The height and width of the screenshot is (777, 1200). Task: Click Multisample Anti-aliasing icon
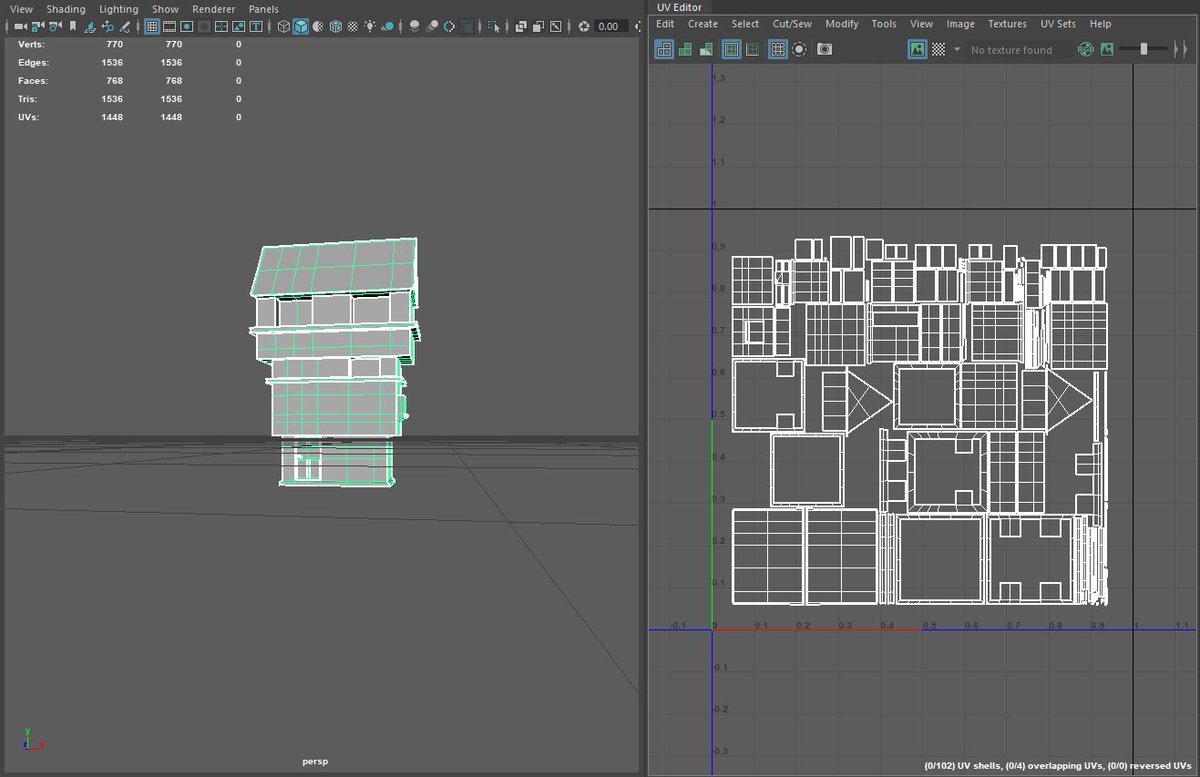[449, 26]
